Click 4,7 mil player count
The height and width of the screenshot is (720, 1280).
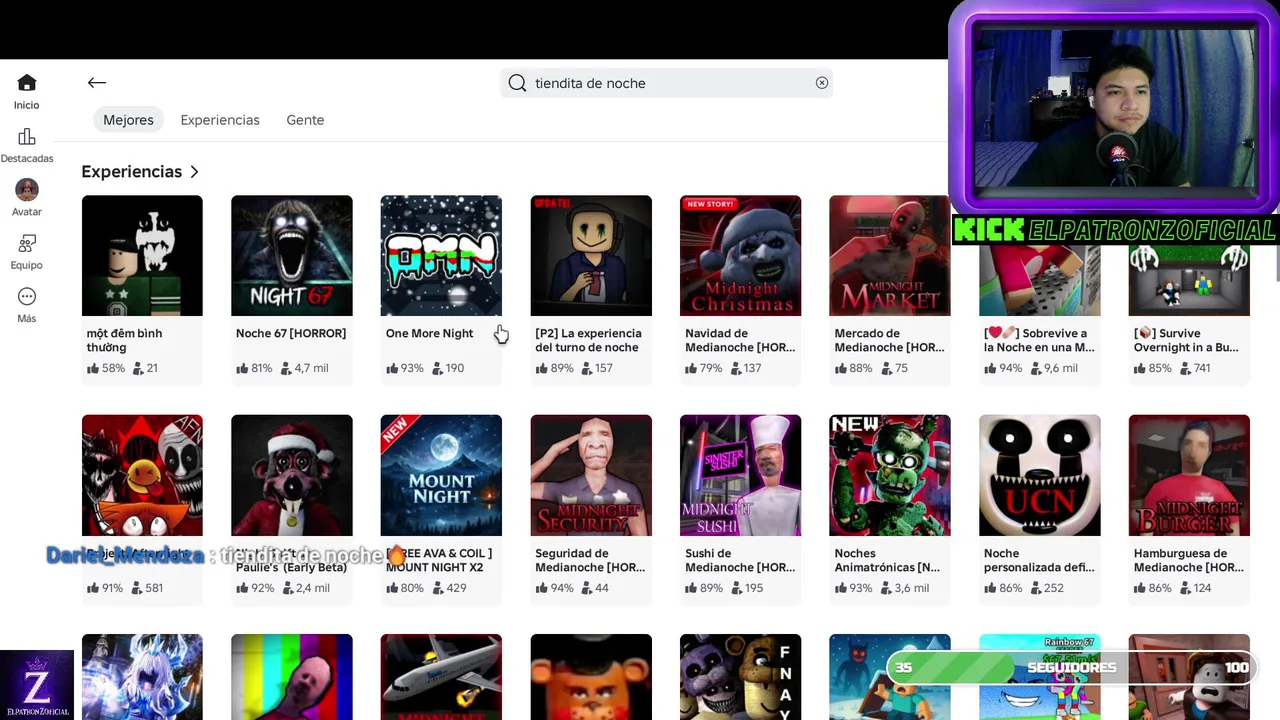click(x=305, y=368)
